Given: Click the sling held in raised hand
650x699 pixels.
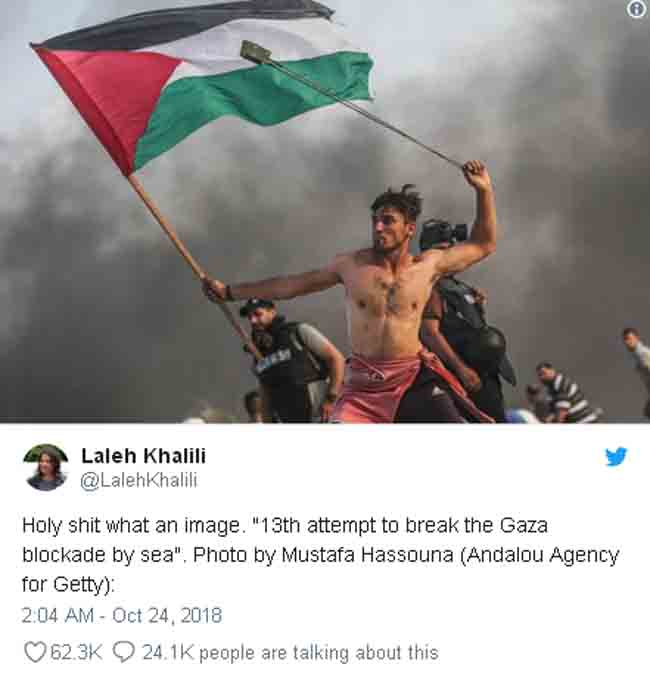Looking at the screenshot, I should (x=352, y=105).
